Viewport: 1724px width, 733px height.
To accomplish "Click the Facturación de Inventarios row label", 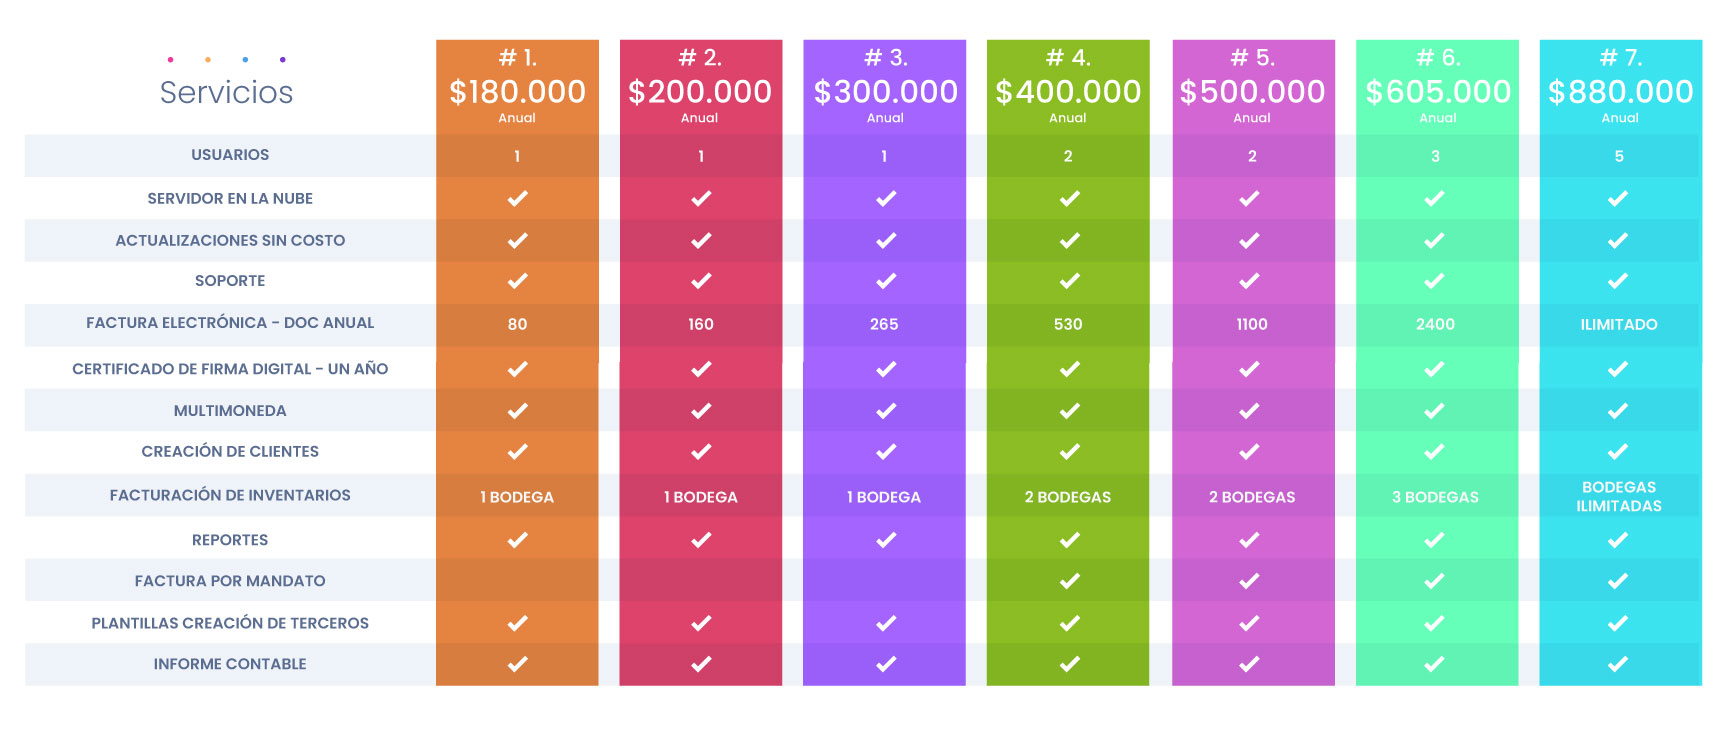I will (230, 495).
